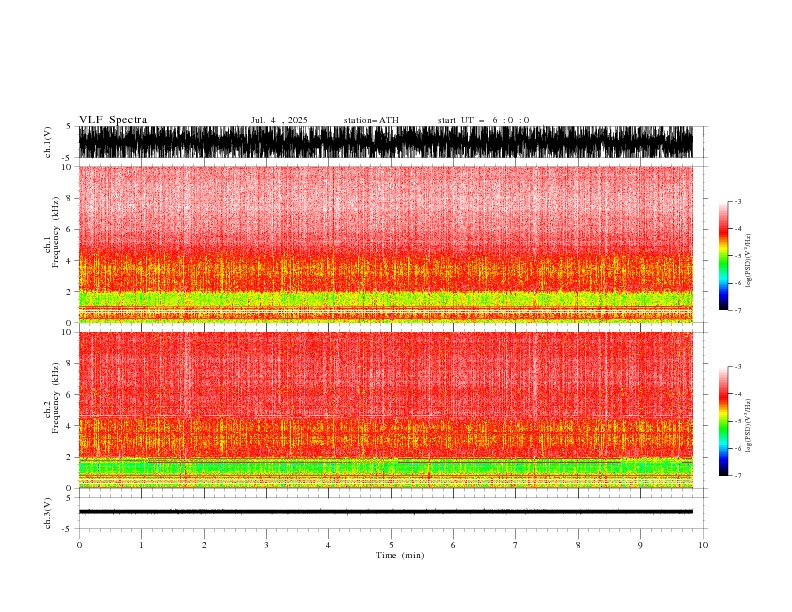The height and width of the screenshot is (612, 792).
Task: Click time axis tick label "5"
Action: coord(391,545)
